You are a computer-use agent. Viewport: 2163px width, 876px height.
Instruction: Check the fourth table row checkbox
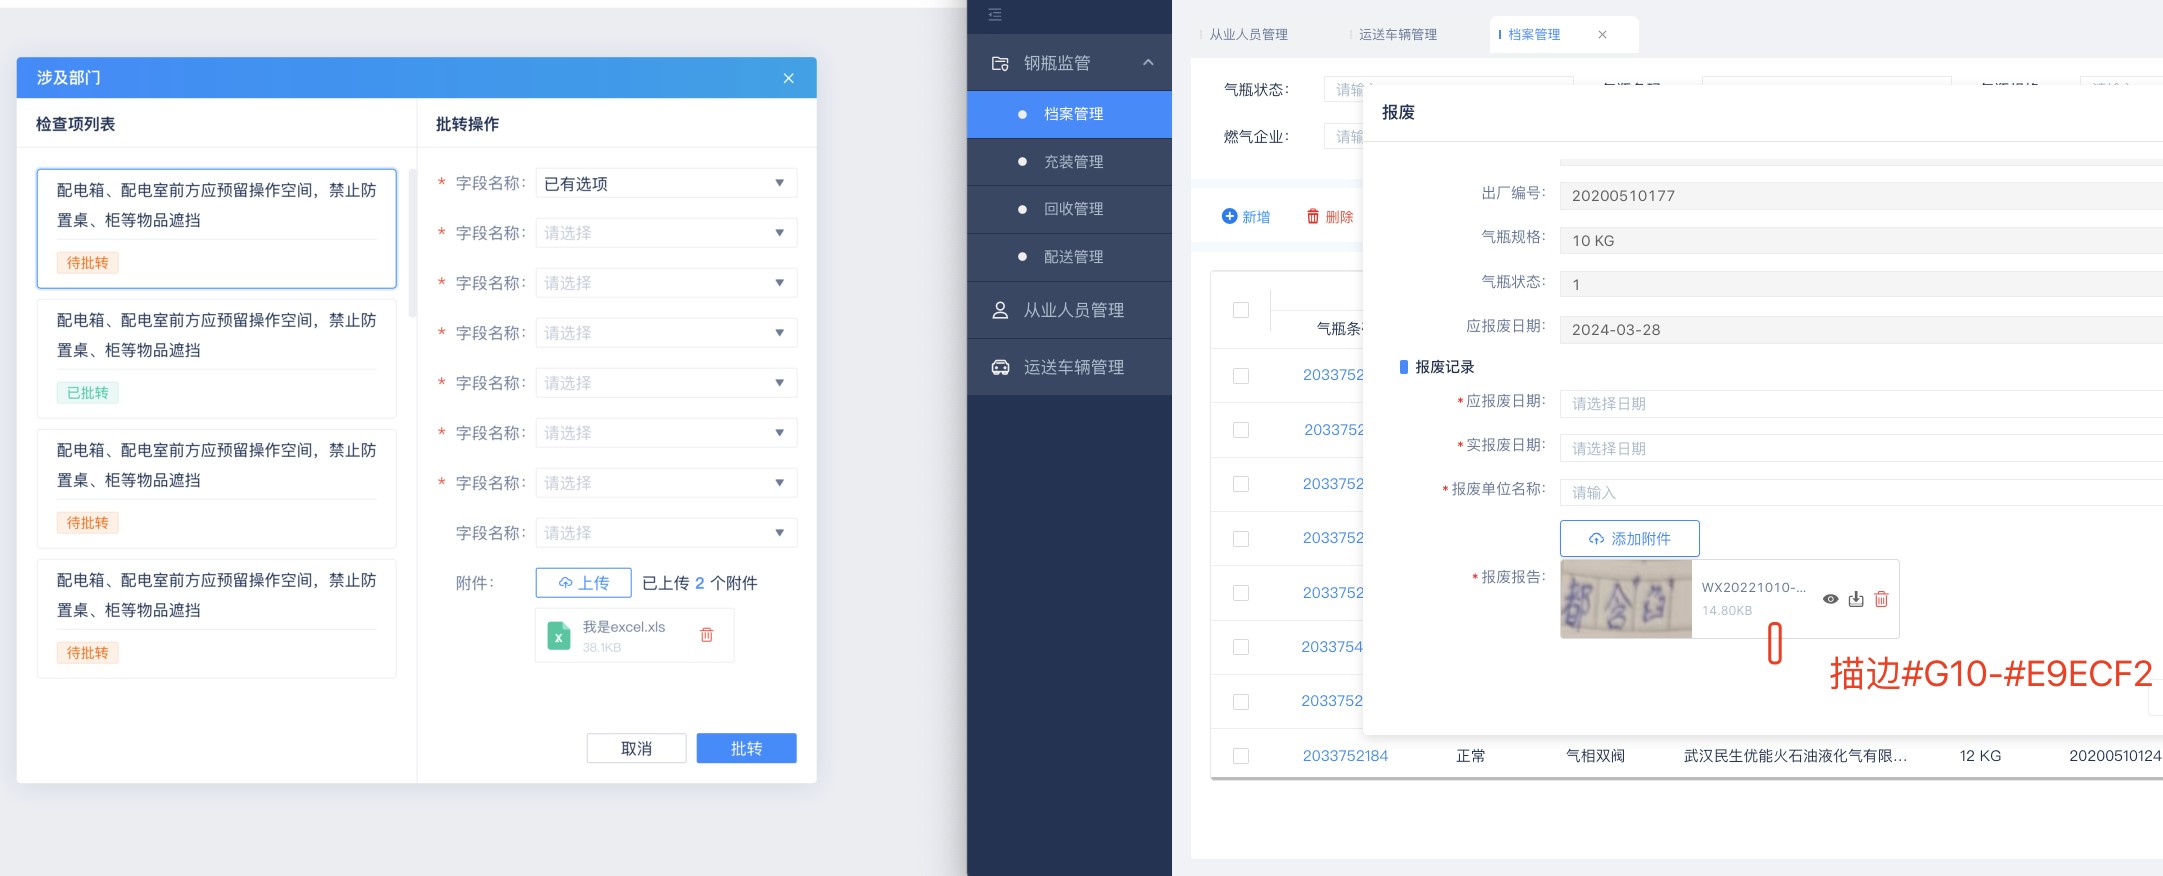[1241, 538]
